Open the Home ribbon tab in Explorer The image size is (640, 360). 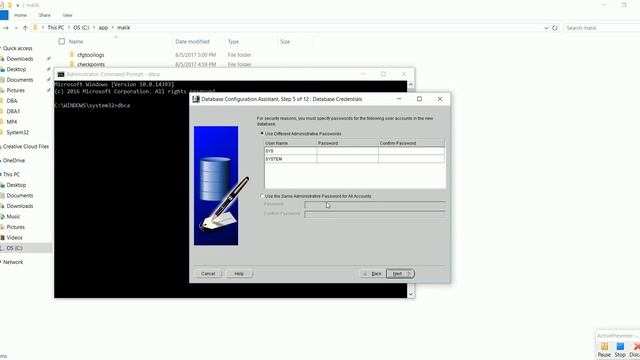20,15
